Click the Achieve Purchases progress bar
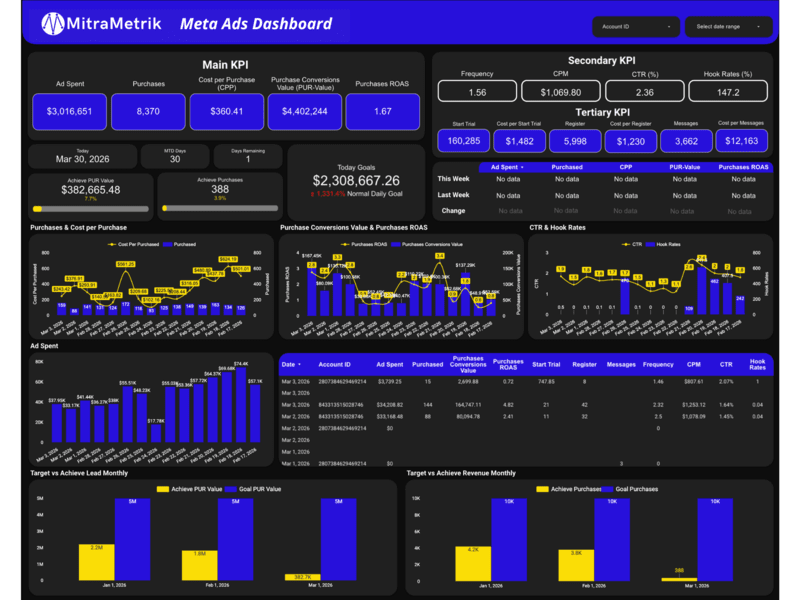Viewport: 800px width, 600px height. (219, 210)
